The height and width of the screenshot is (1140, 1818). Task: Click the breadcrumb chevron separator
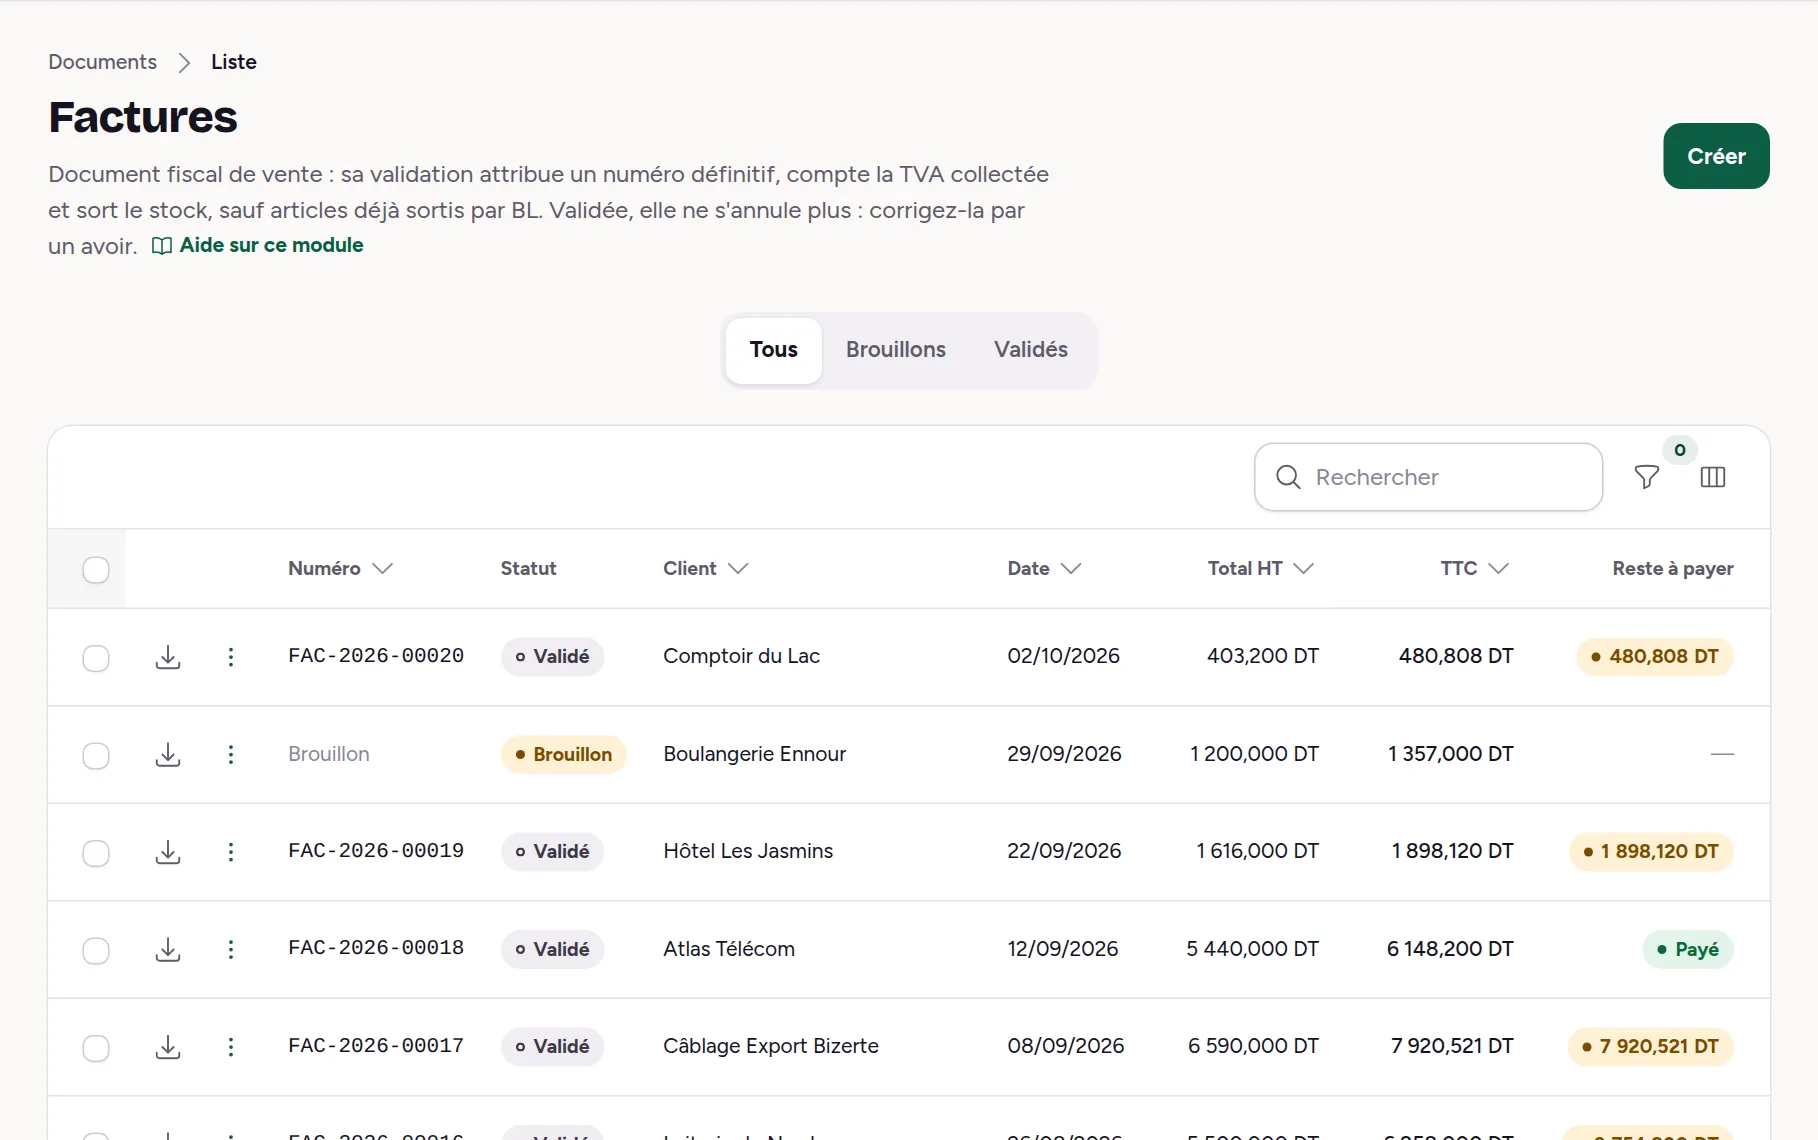pos(184,63)
